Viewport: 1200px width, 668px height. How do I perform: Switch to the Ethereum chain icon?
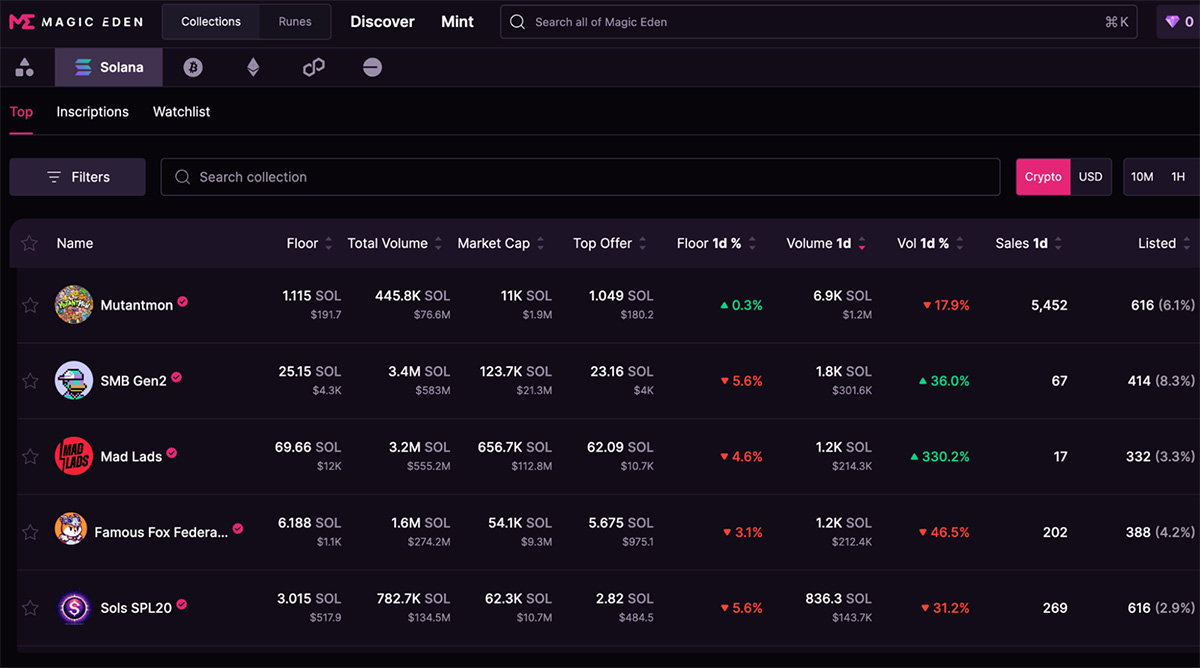[x=253, y=67]
